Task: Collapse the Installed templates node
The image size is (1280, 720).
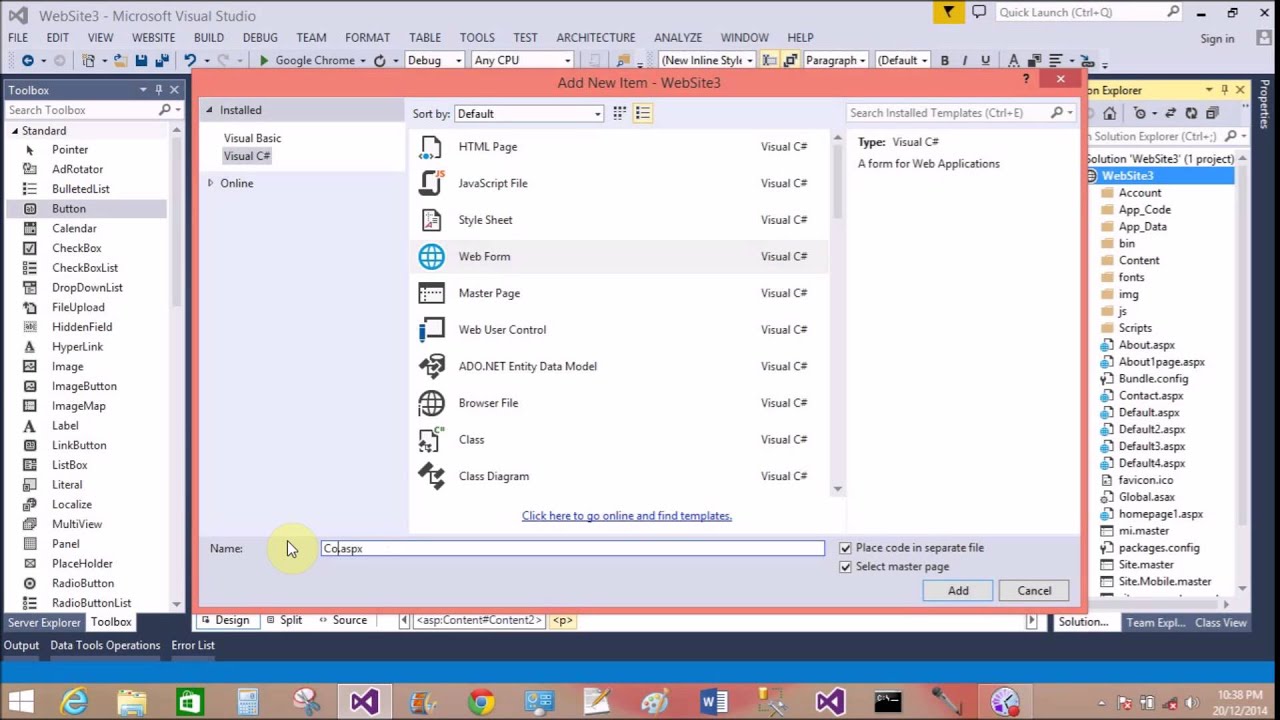Action: click(210, 110)
